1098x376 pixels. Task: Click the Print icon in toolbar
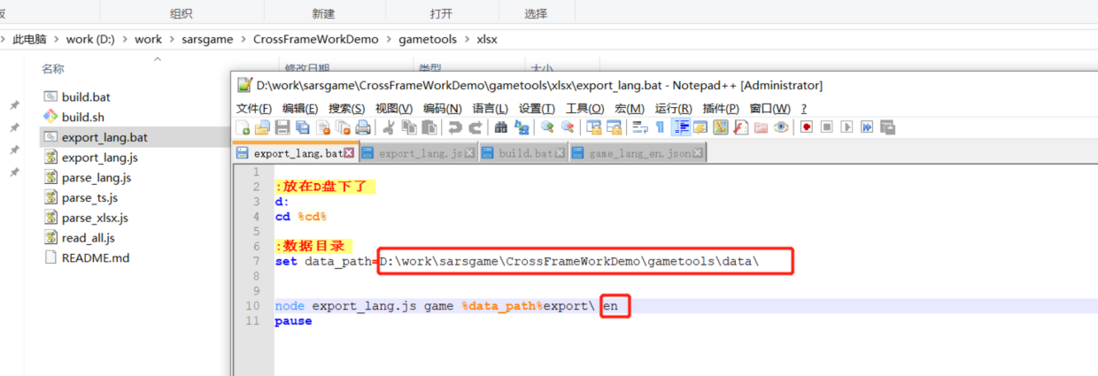pos(363,127)
